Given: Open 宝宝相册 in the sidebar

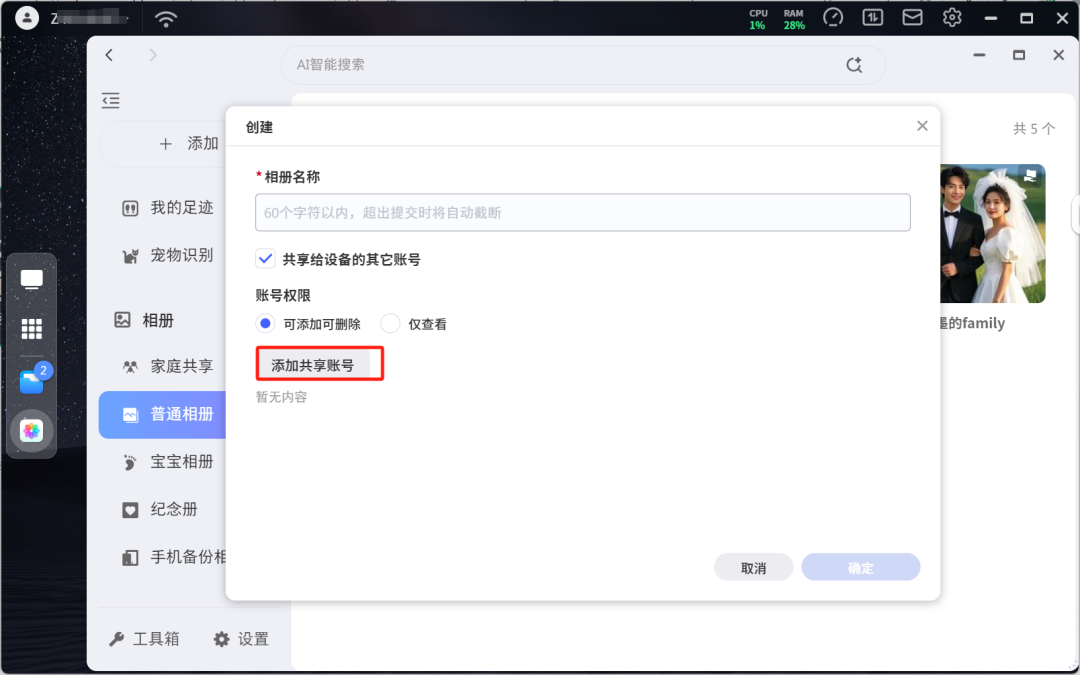Looking at the screenshot, I should (167, 461).
